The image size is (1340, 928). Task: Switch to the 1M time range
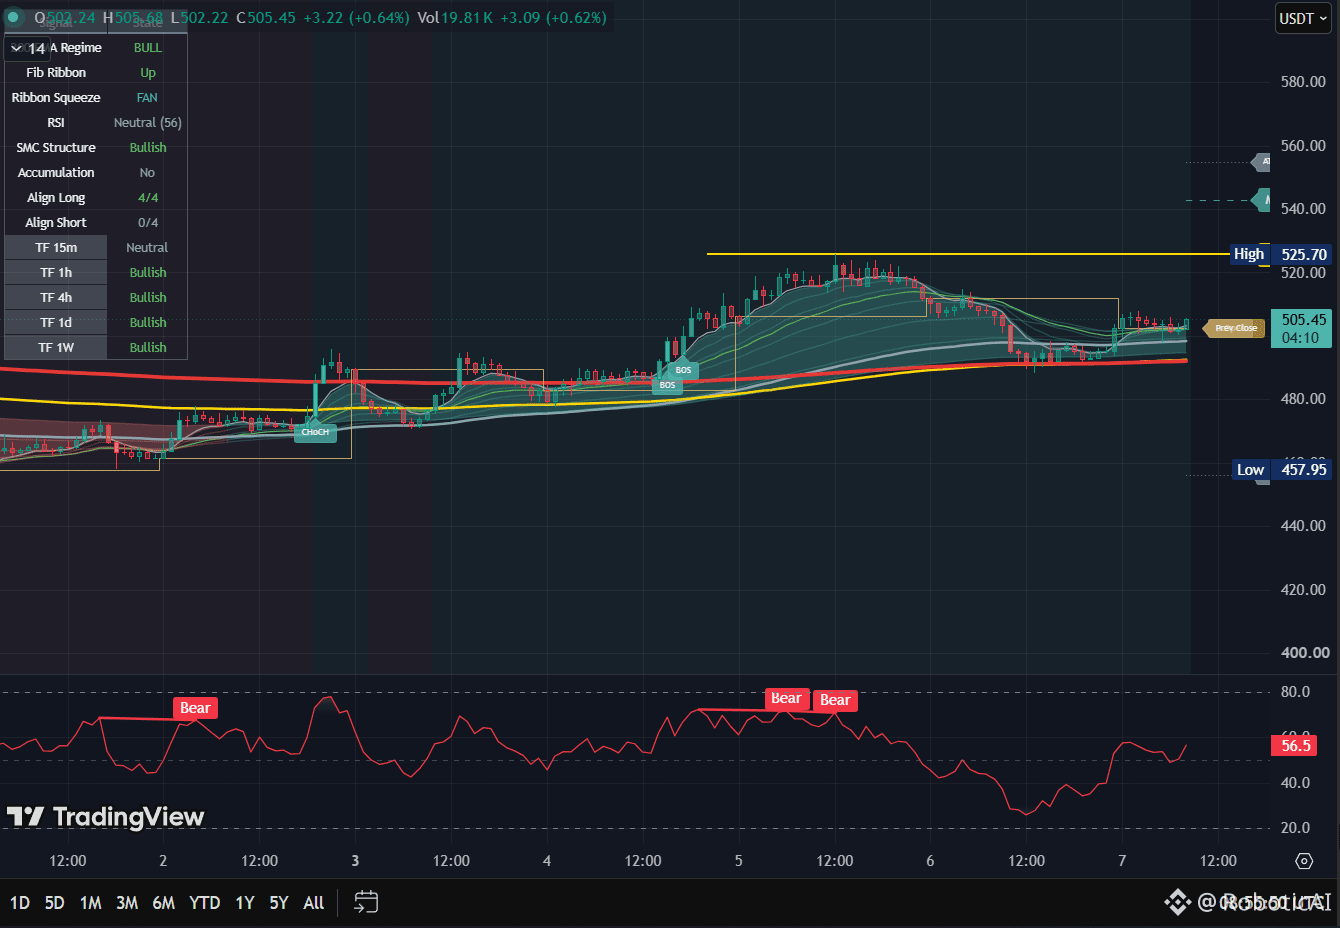point(91,903)
